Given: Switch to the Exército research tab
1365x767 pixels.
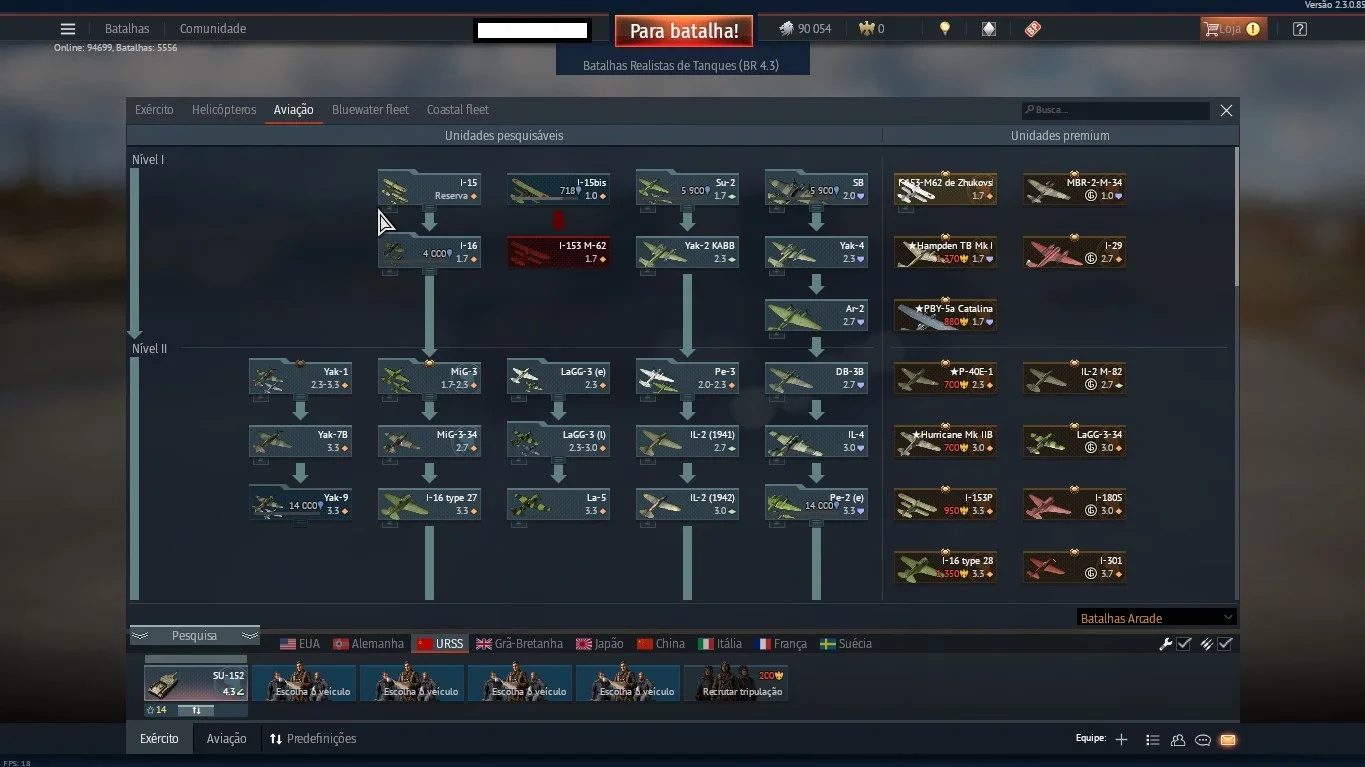Looking at the screenshot, I should (x=154, y=110).
